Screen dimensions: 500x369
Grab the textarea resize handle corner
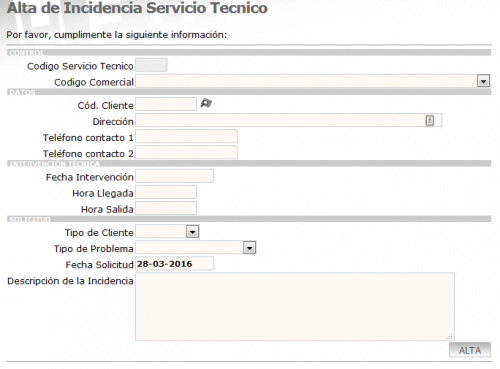450,336
